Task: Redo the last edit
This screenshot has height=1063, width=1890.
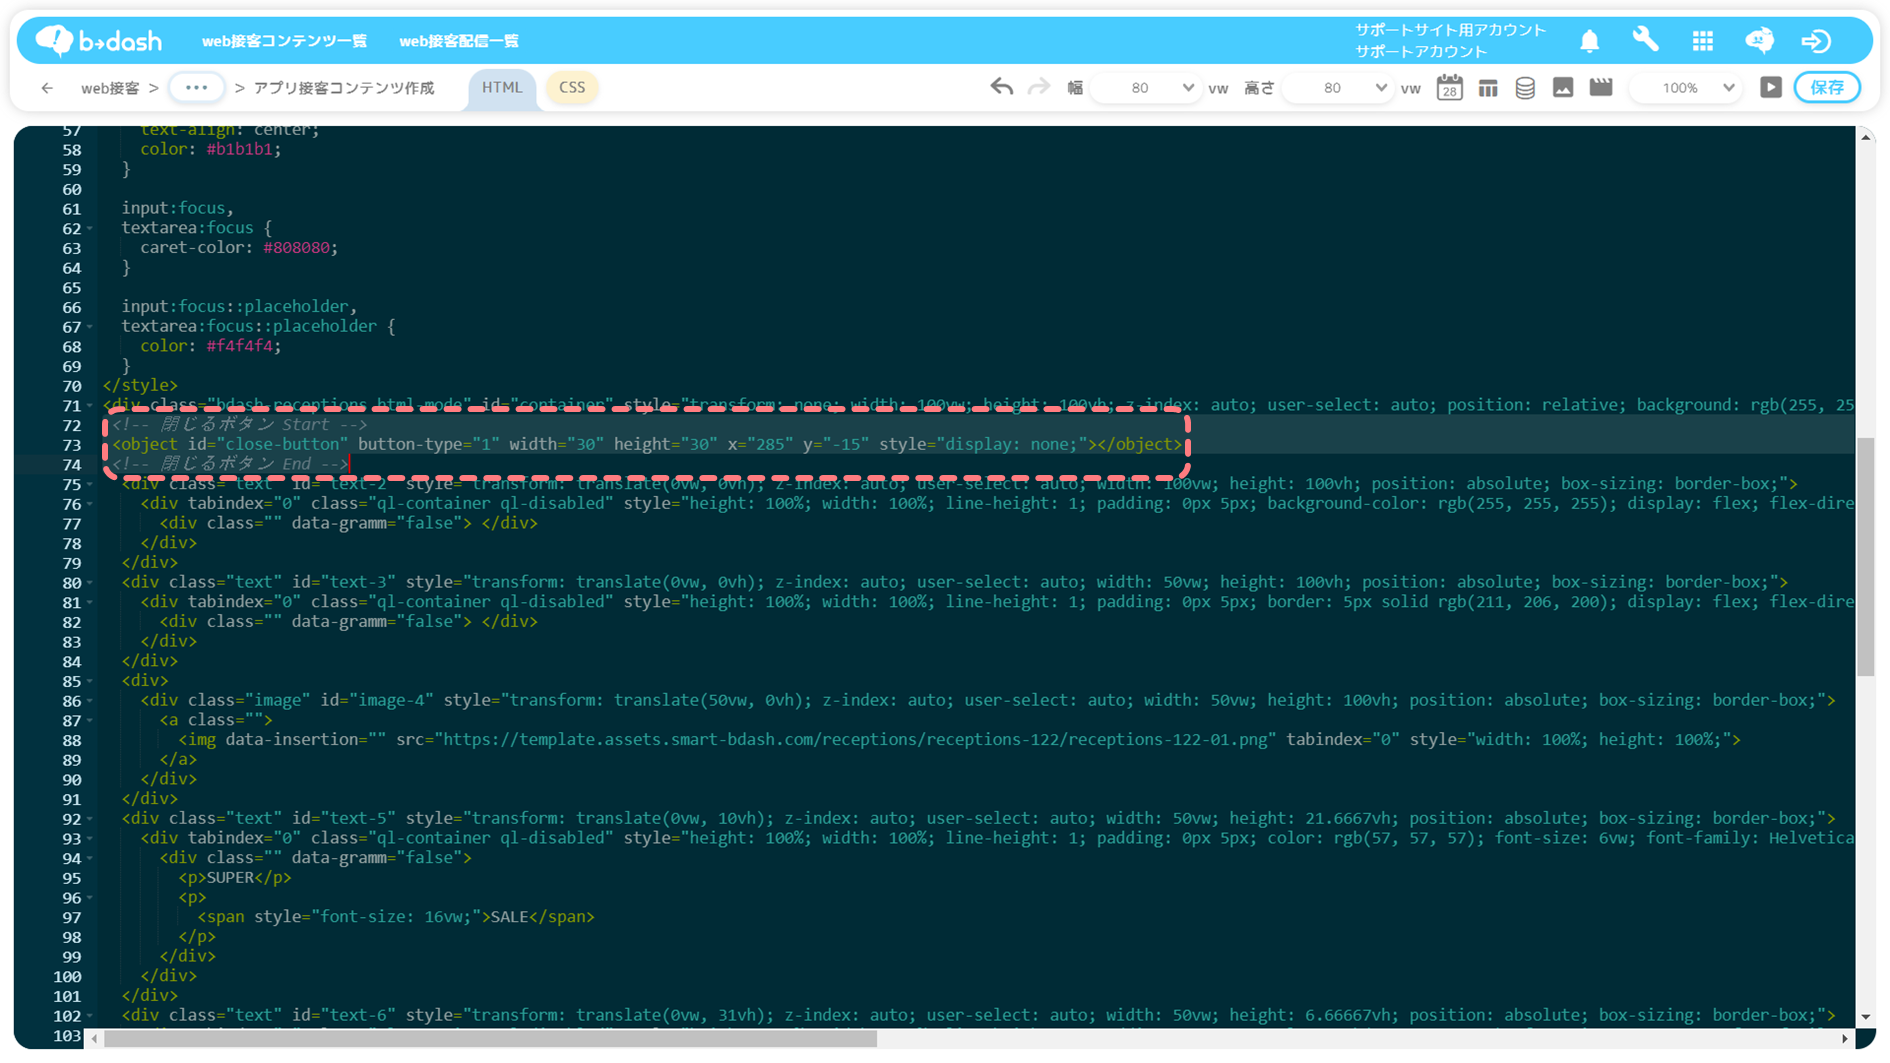Action: pos(1039,87)
